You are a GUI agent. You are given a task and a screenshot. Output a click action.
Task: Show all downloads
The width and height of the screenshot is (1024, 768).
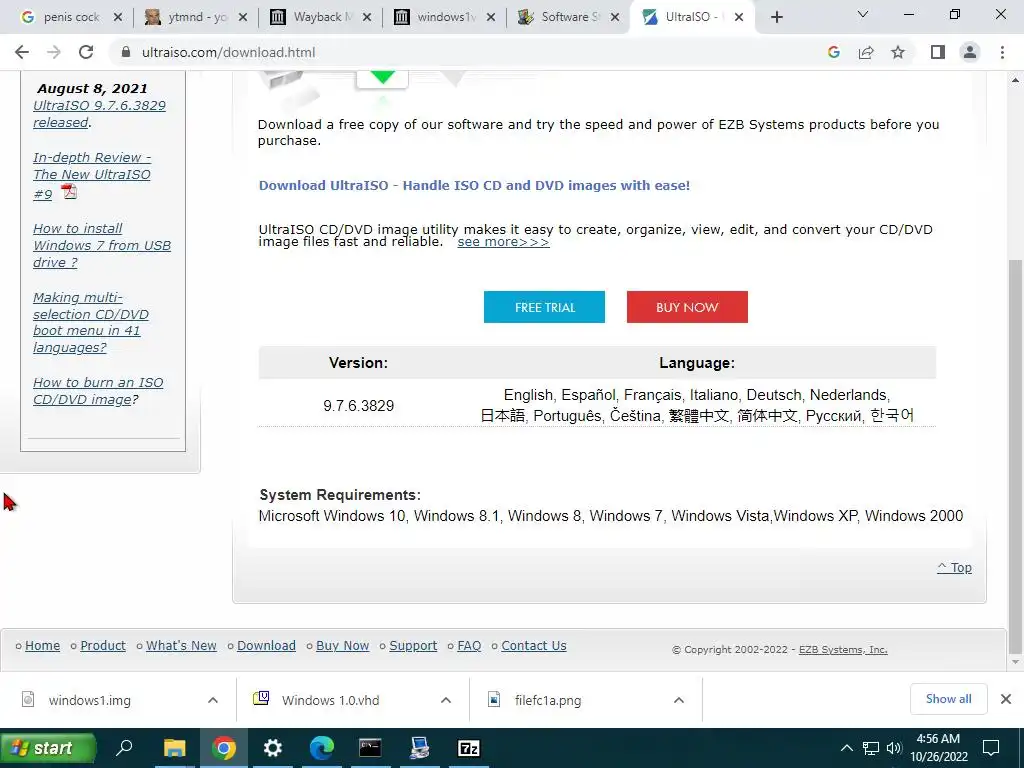[948, 699]
